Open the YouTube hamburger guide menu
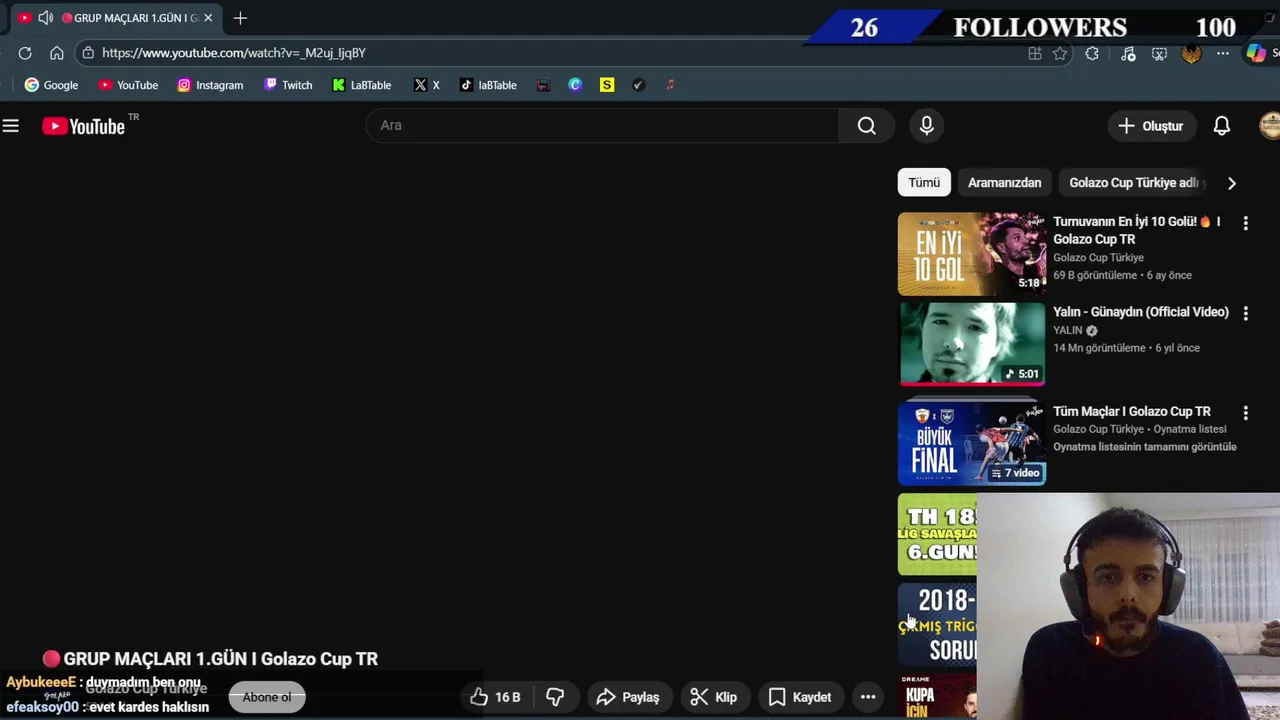The image size is (1280, 720). pos(11,126)
